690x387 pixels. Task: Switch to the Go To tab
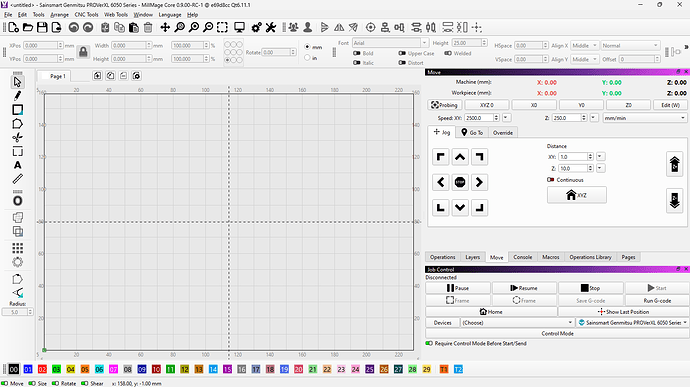pyautogui.click(x=472, y=133)
